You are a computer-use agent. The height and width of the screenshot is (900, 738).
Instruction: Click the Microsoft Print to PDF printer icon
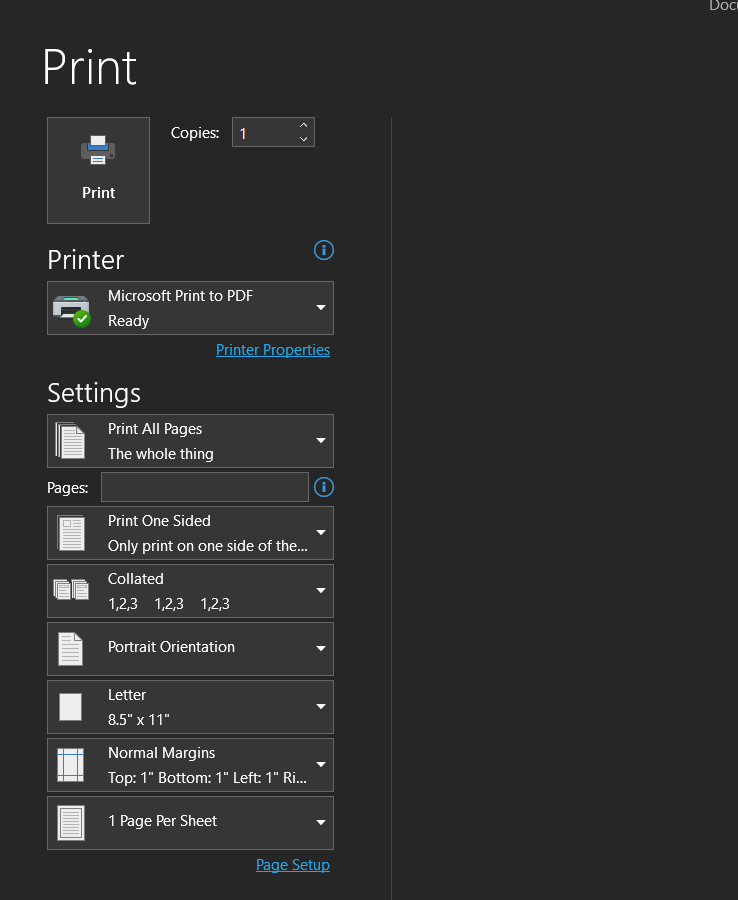pos(71,309)
